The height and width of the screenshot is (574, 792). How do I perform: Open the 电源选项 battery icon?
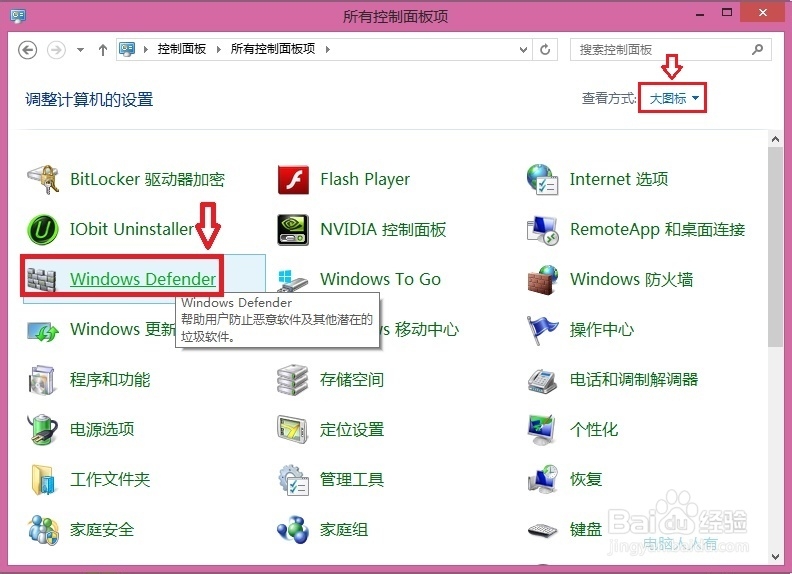[x=42, y=429]
